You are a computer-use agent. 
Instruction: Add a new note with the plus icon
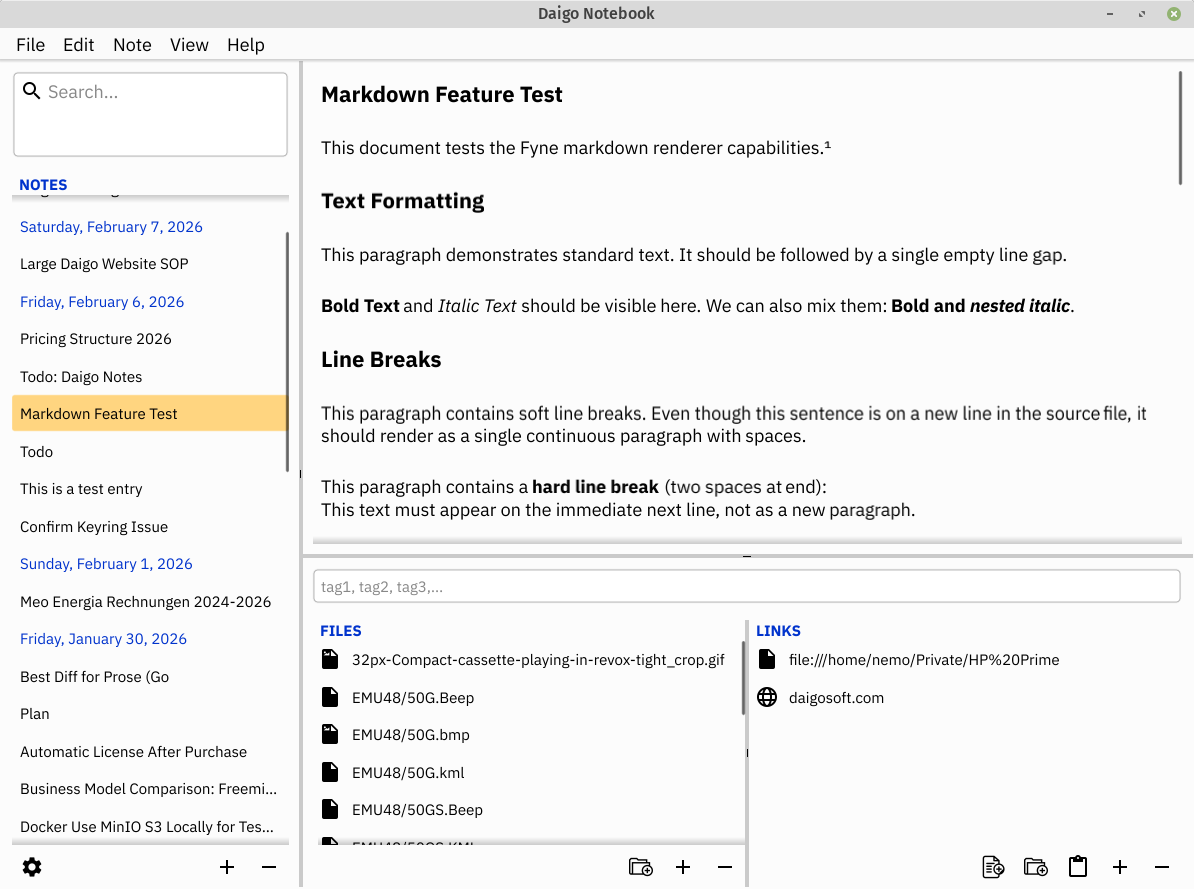[227, 867]
